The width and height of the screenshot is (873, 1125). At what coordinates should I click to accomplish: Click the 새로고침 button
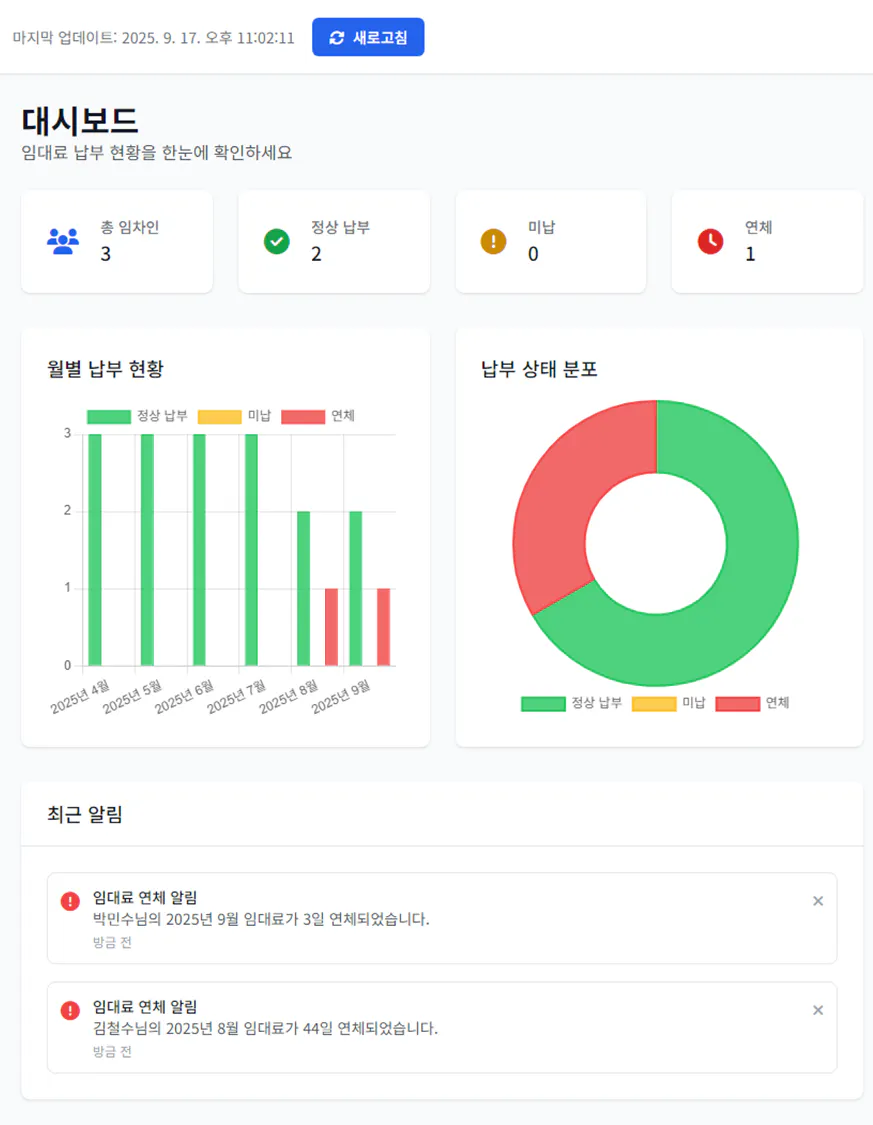(x=368, y=37)
